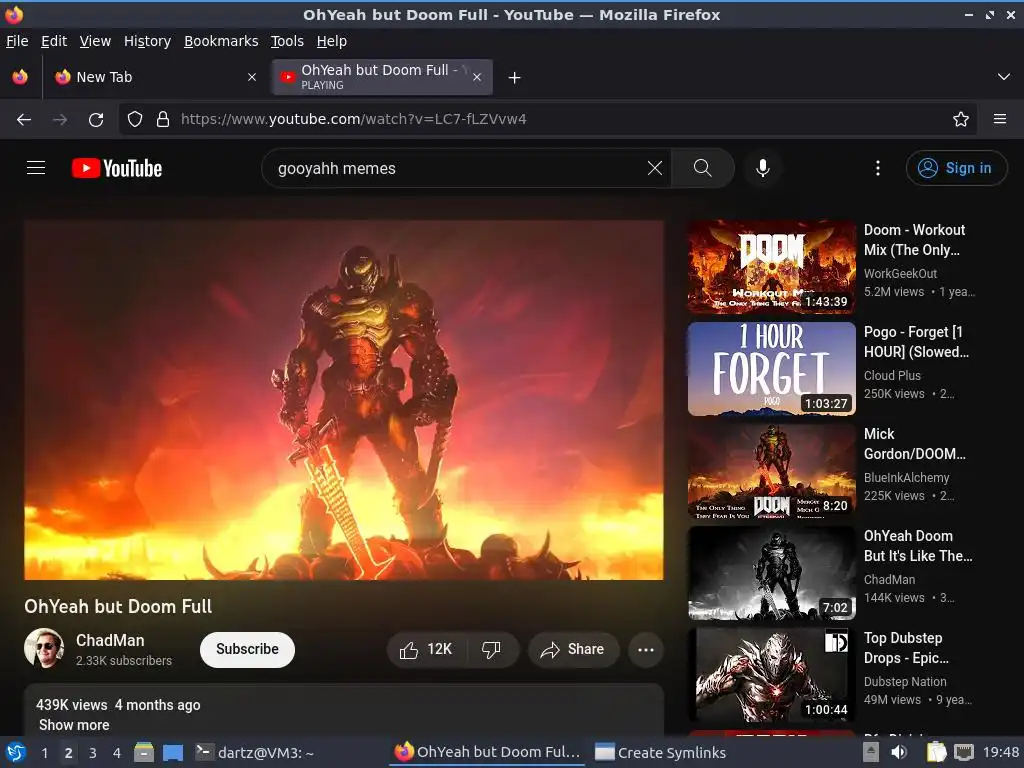1024x768 pixels.
Task: Open the file manager taskbar icon
Action: (x=144, y=752)
